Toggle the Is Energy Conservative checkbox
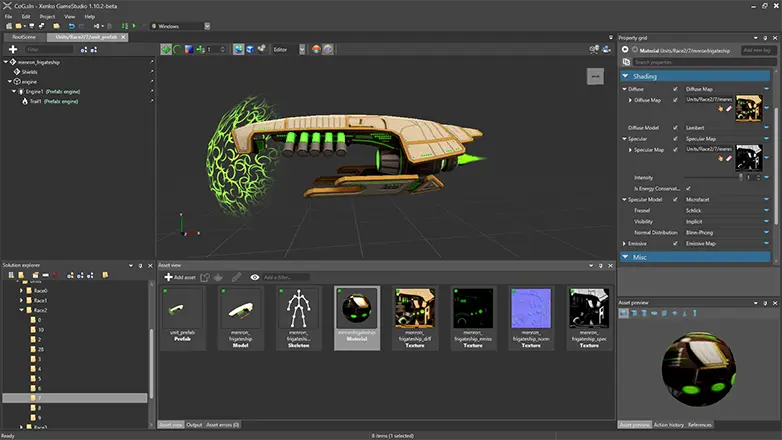The image size is (782, 440). (688, 189)
